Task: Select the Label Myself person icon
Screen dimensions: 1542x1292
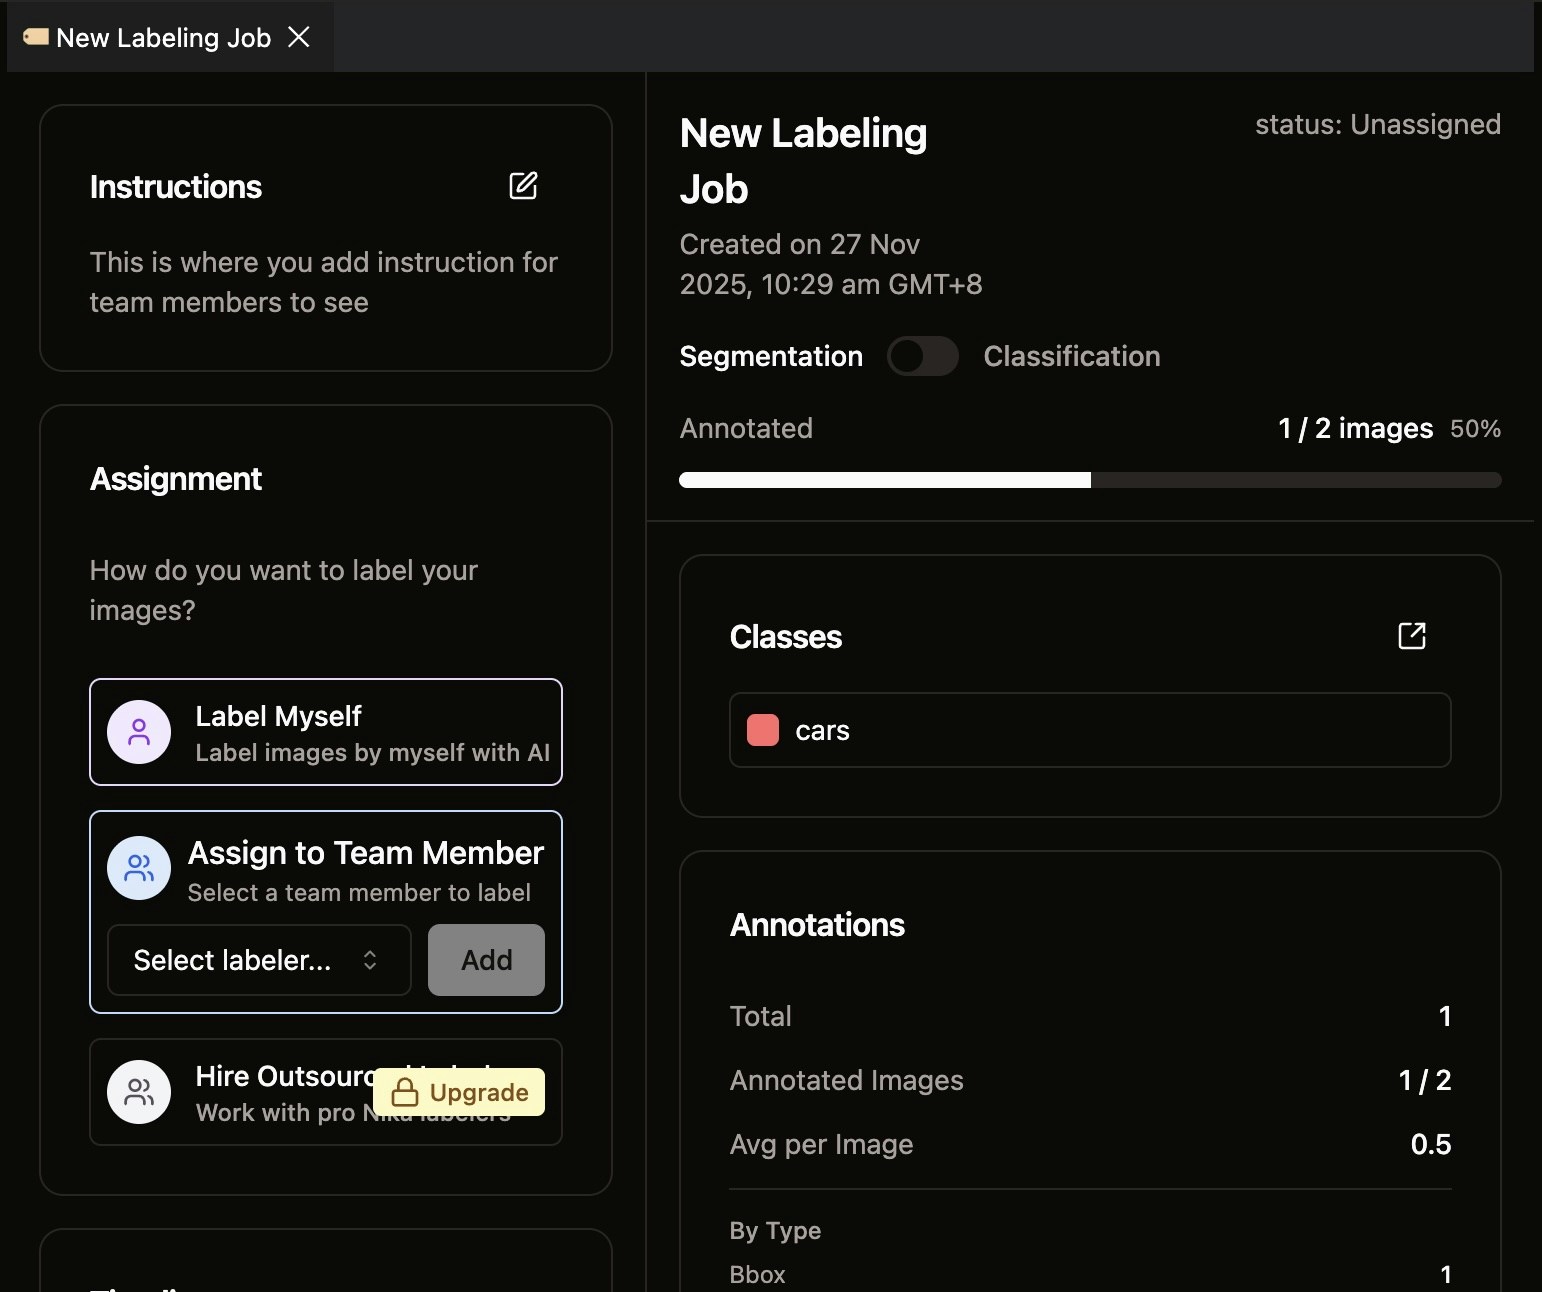Action: (139, 732)
